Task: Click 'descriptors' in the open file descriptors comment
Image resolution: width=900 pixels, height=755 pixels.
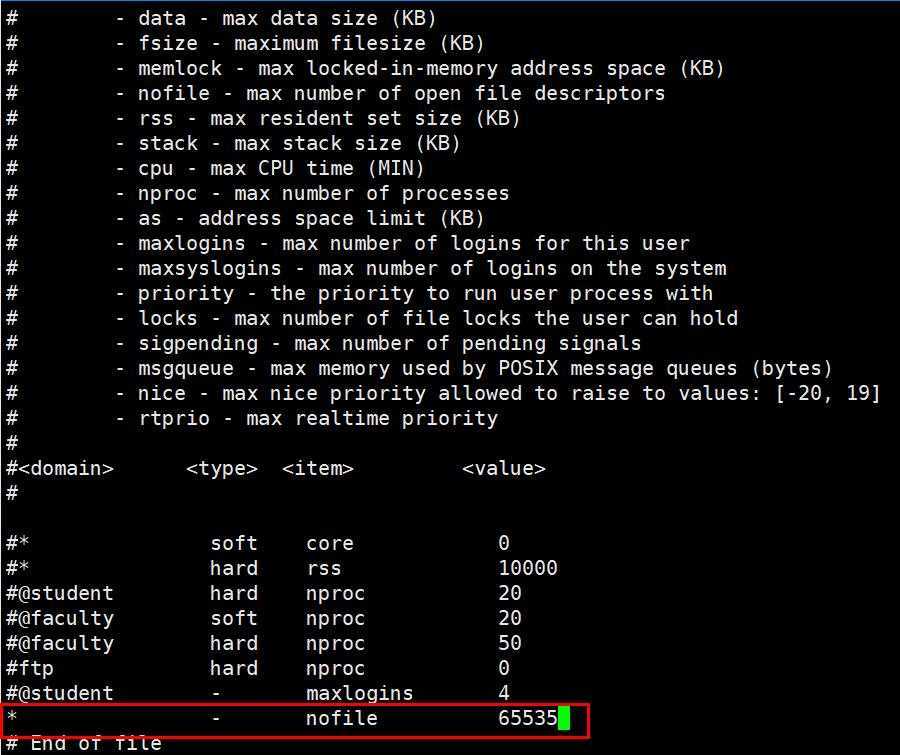Action: (599, 94)
